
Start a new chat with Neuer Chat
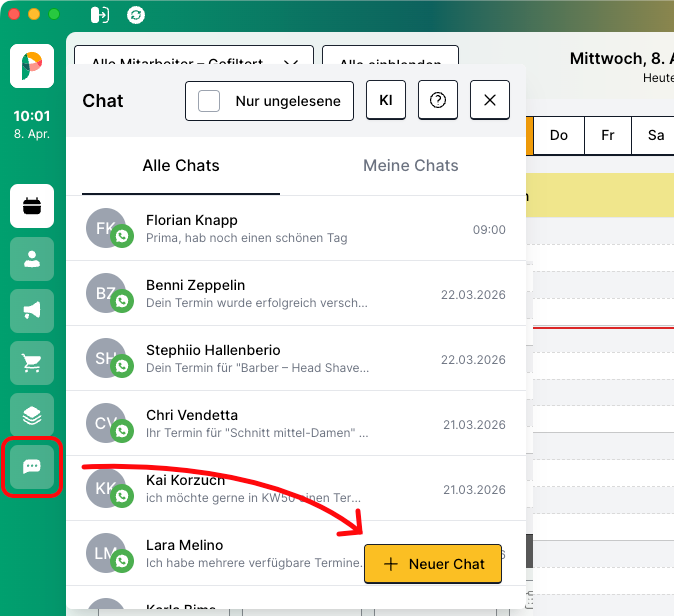coord(432,564)
